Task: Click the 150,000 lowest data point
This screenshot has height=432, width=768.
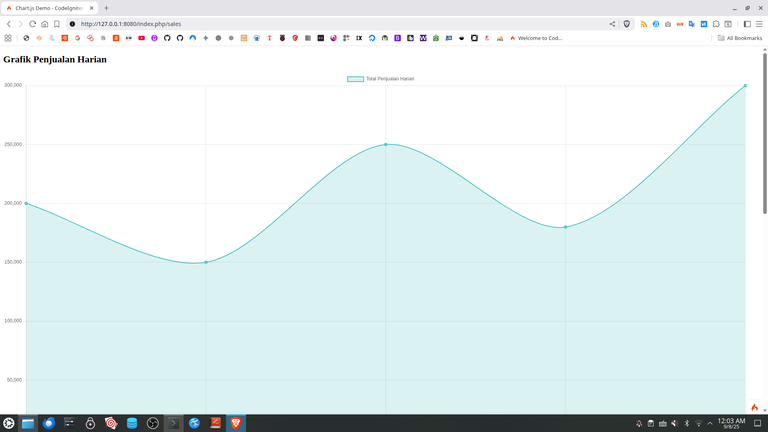Action: (206, 262)
